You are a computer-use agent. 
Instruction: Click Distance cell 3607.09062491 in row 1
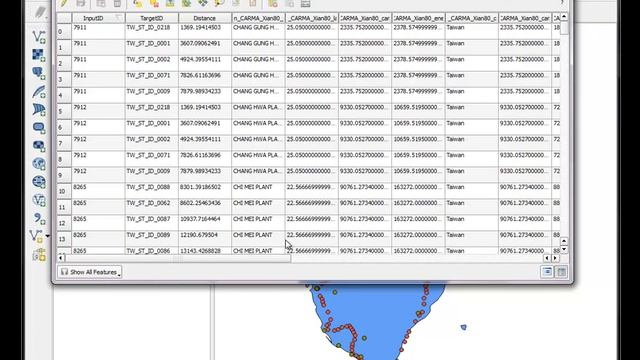click(204, 47)
